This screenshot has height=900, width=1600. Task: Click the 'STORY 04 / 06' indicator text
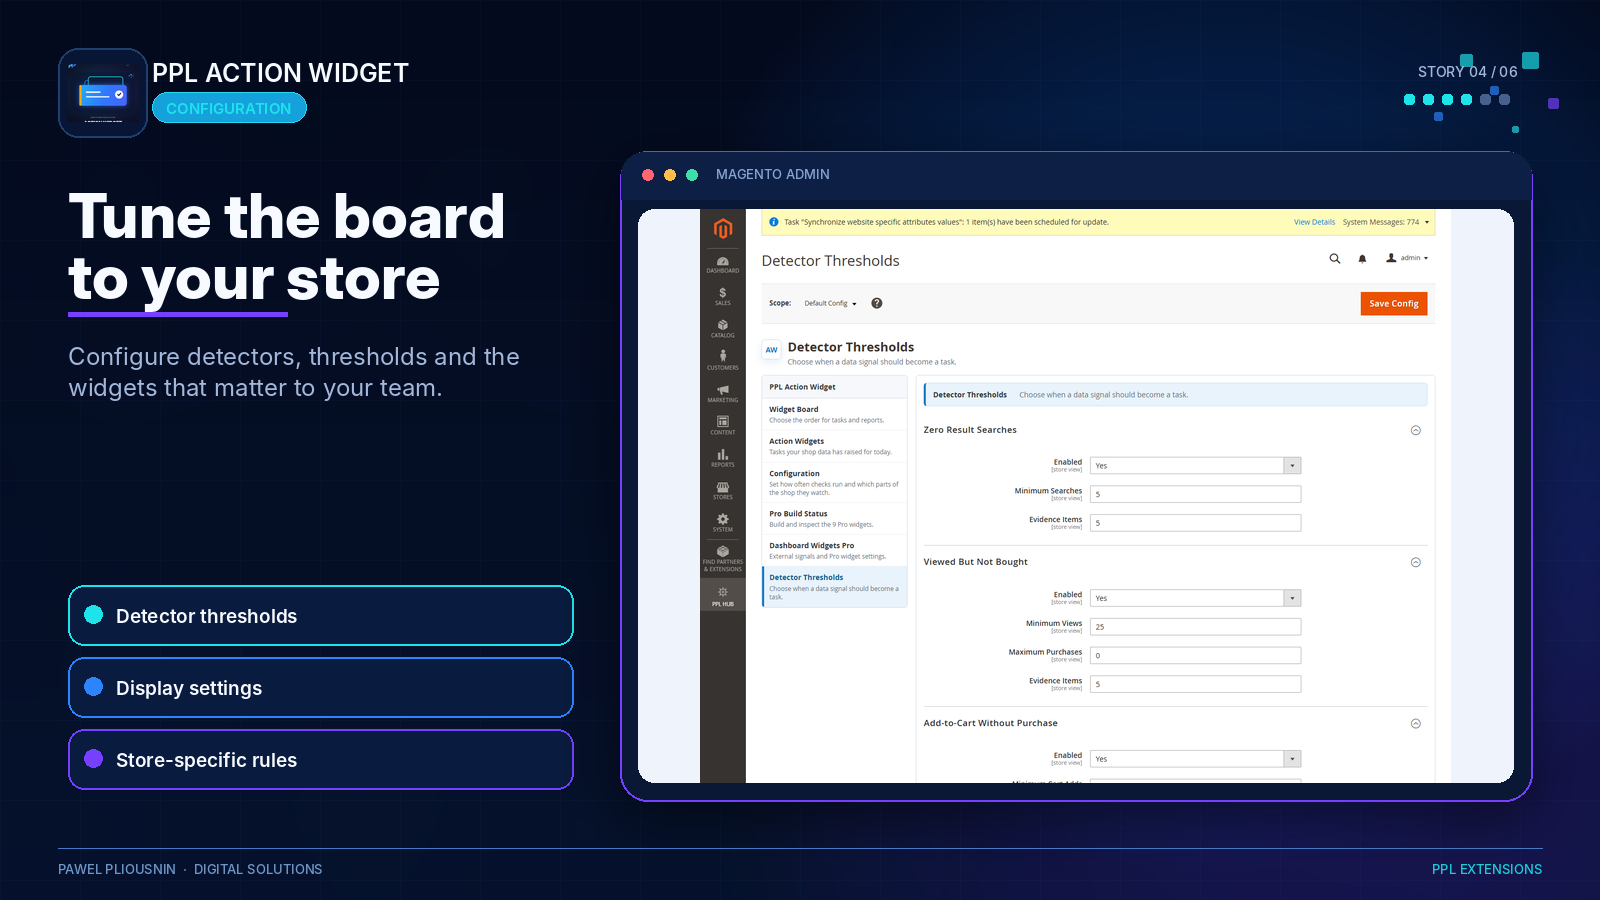[1468, 72]
